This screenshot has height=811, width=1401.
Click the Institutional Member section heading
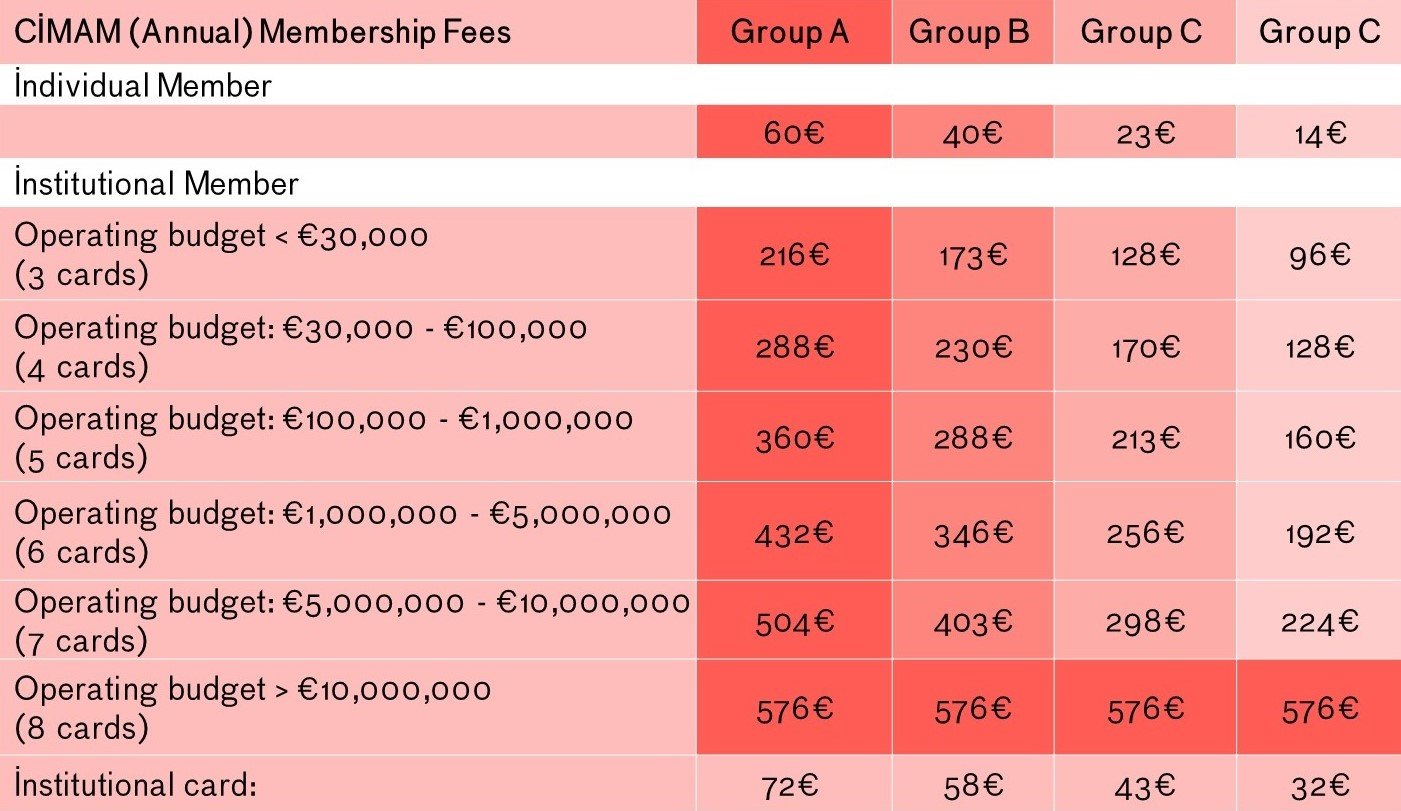click(156, 184)
